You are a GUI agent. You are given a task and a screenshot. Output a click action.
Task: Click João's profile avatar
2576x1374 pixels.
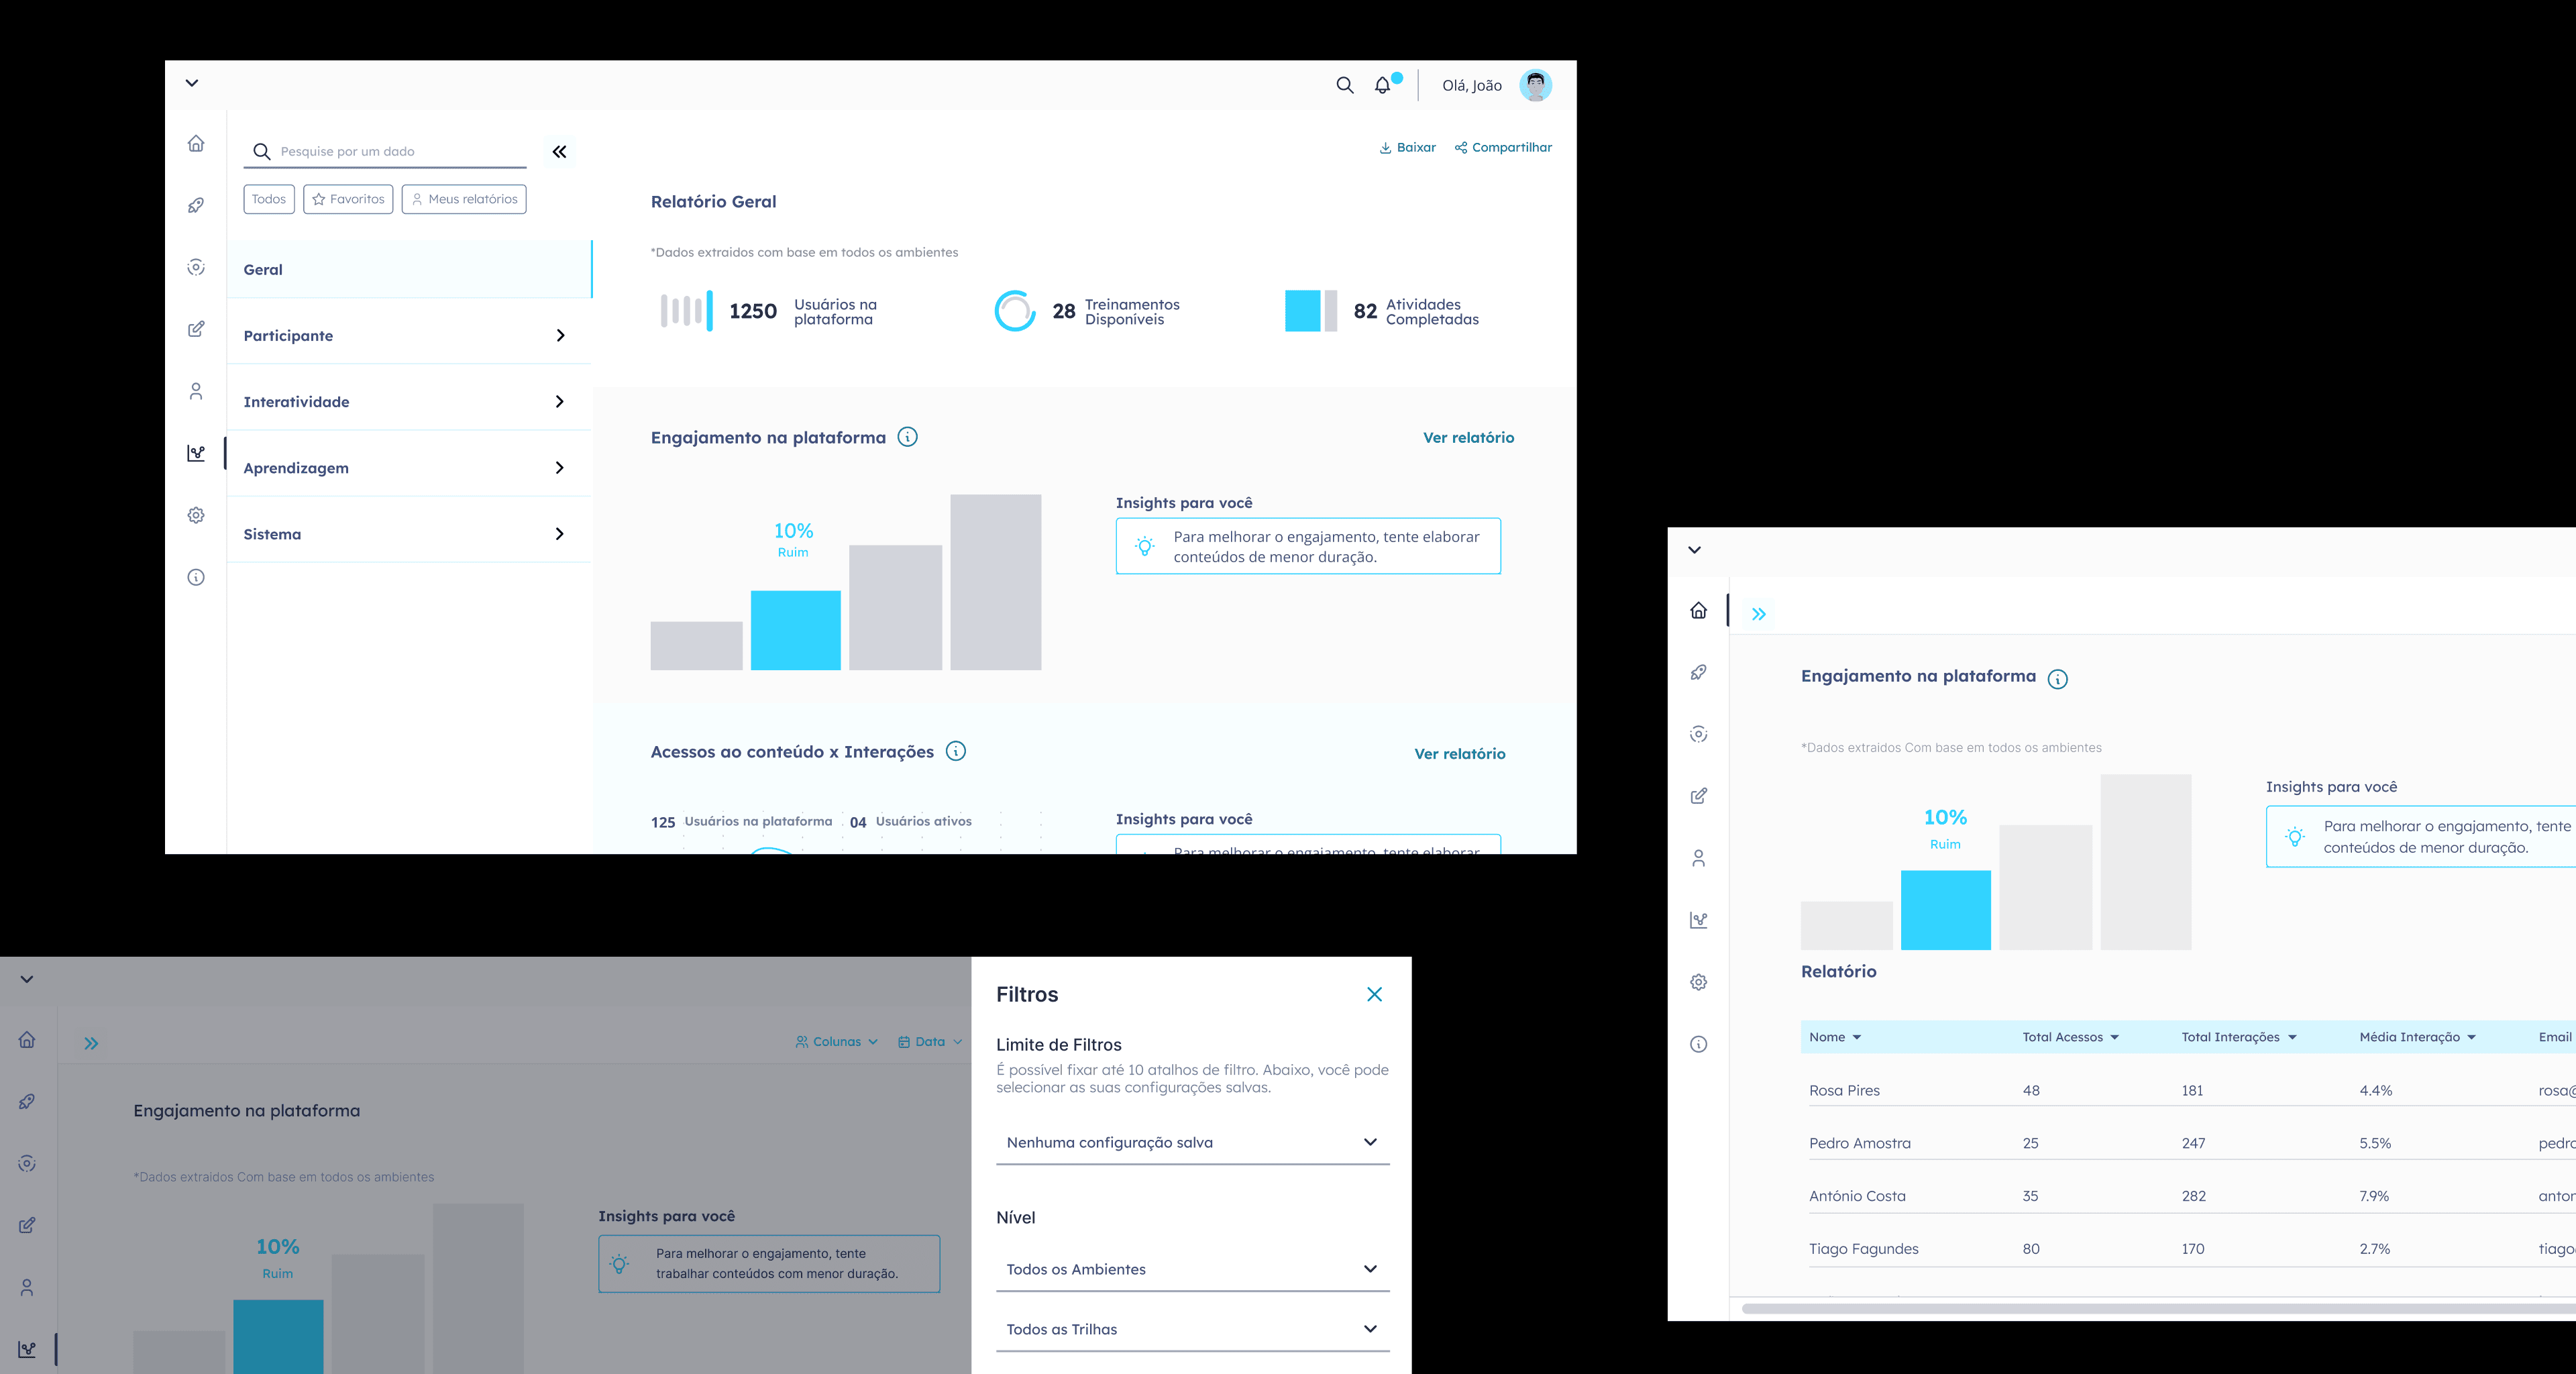click(x=1535, y=86)
